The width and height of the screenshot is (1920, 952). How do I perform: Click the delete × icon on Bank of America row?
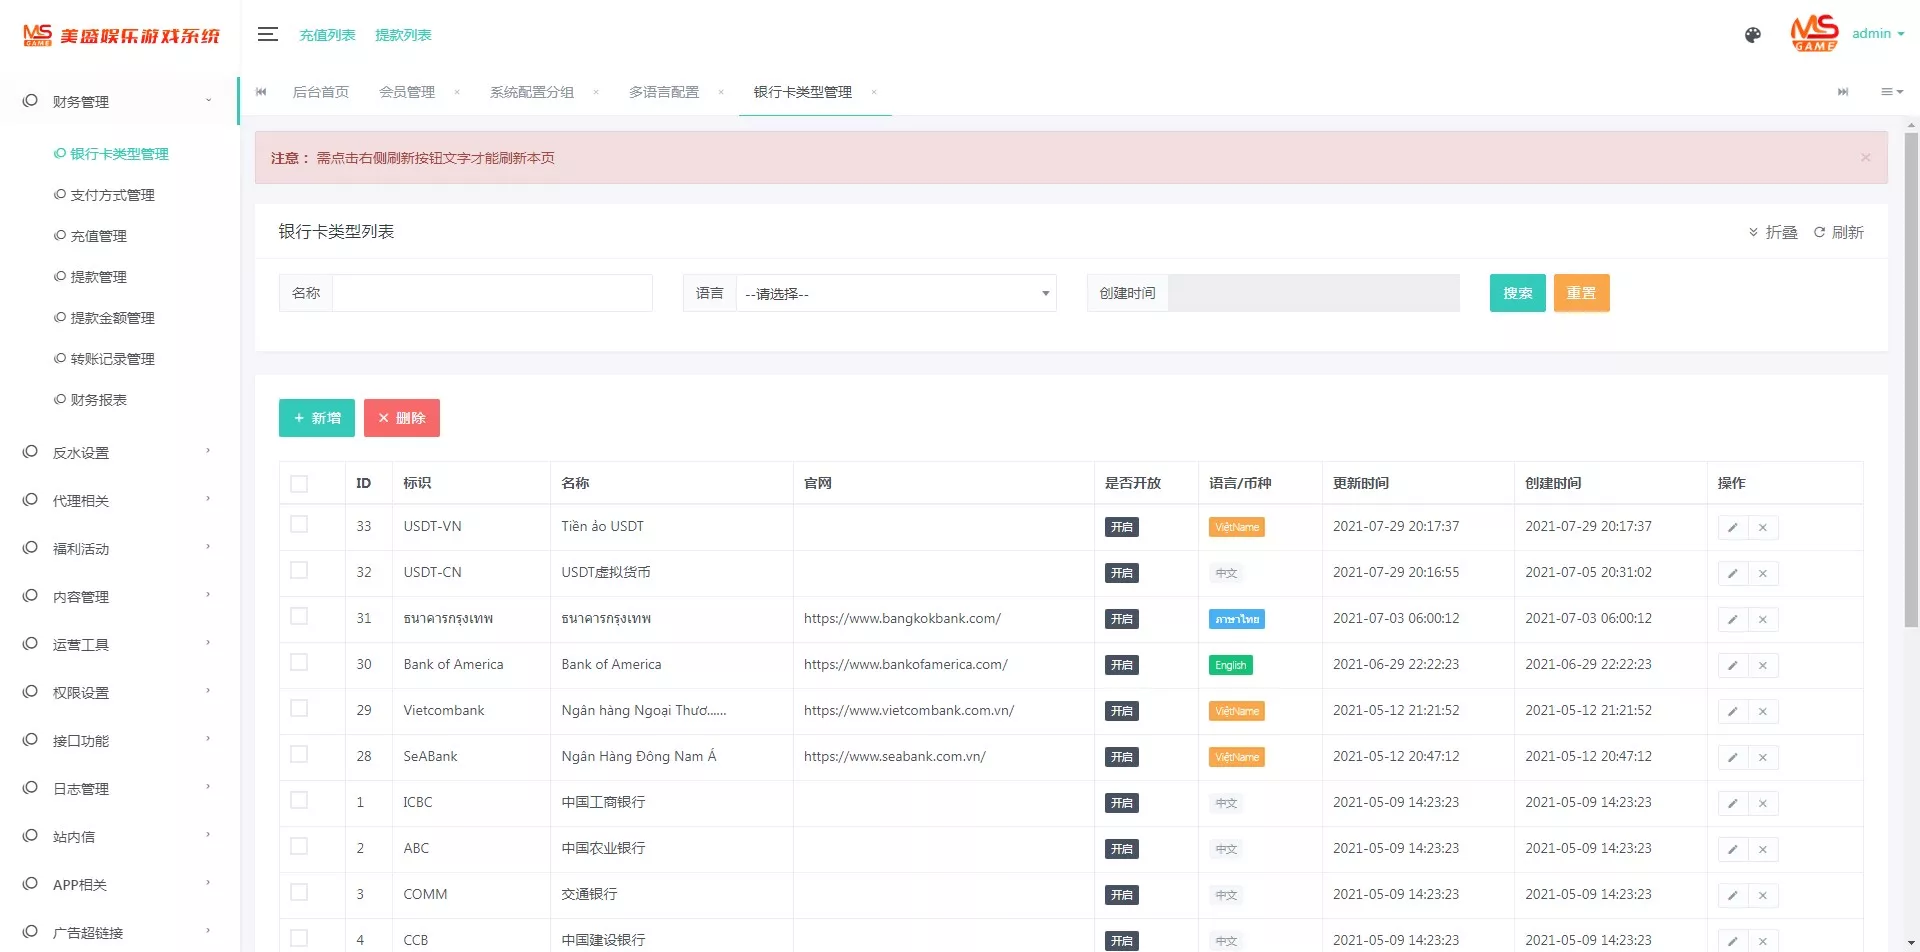(x=1763, y=665)
